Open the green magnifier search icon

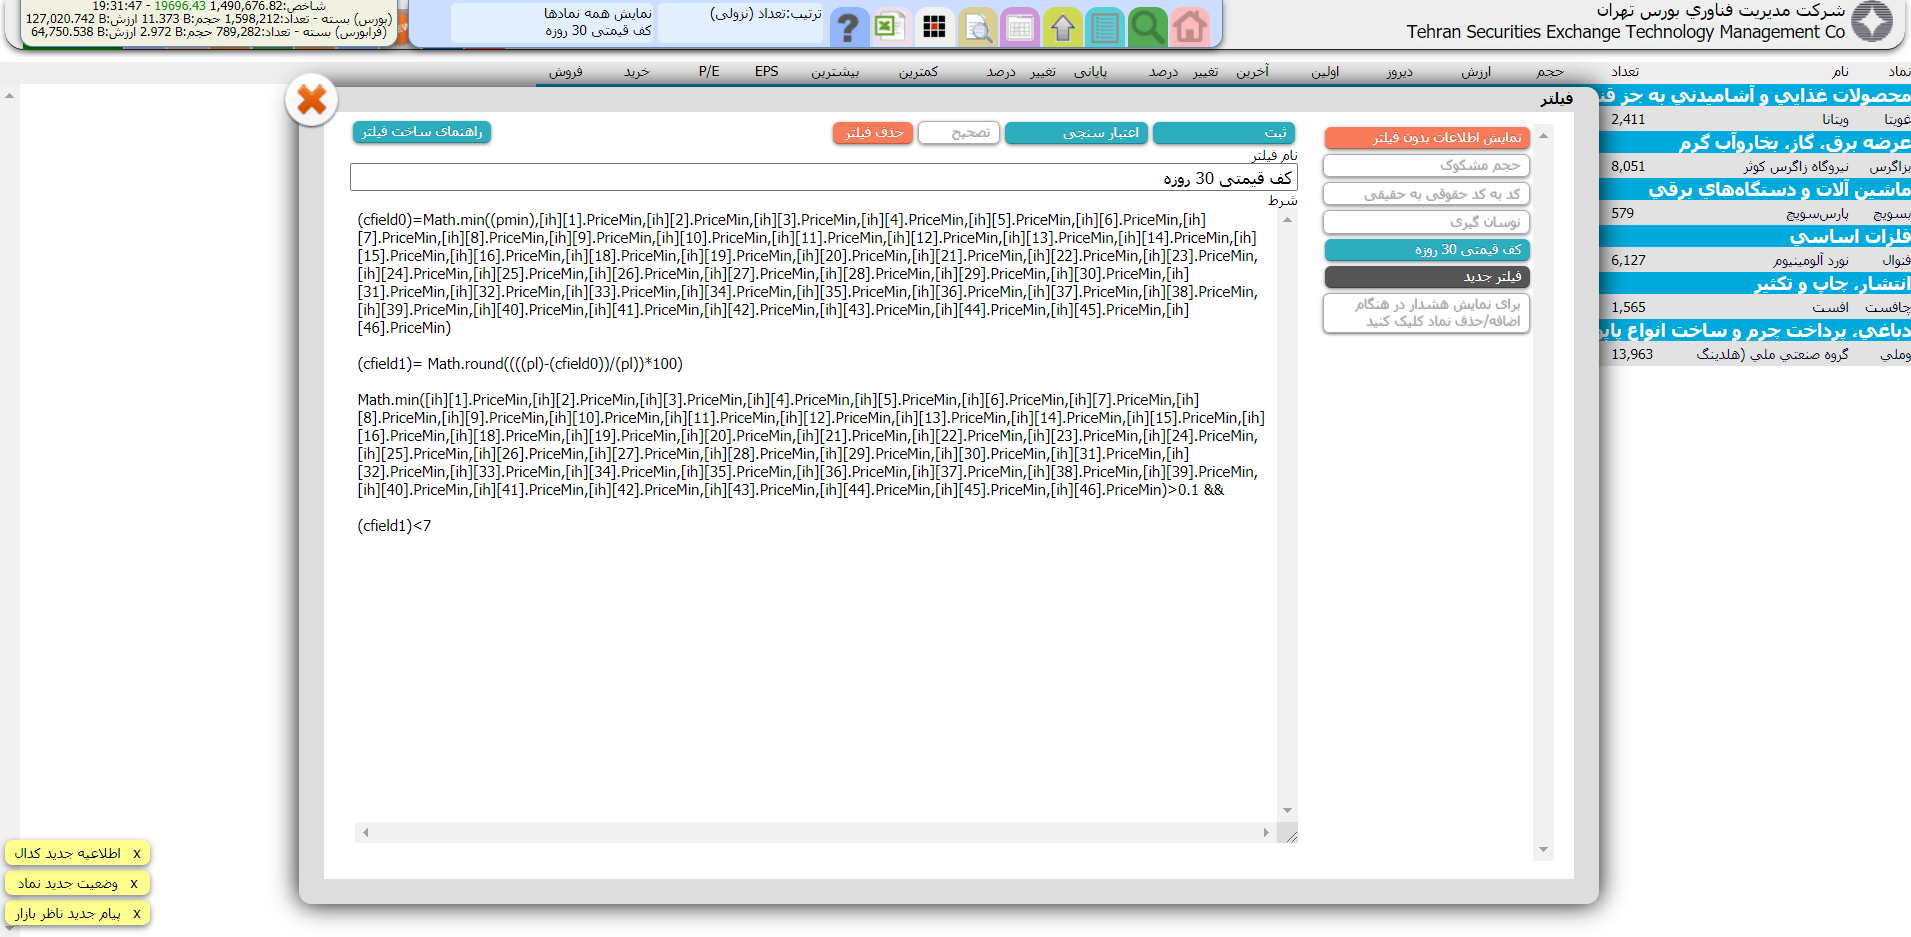(1147, 27)
